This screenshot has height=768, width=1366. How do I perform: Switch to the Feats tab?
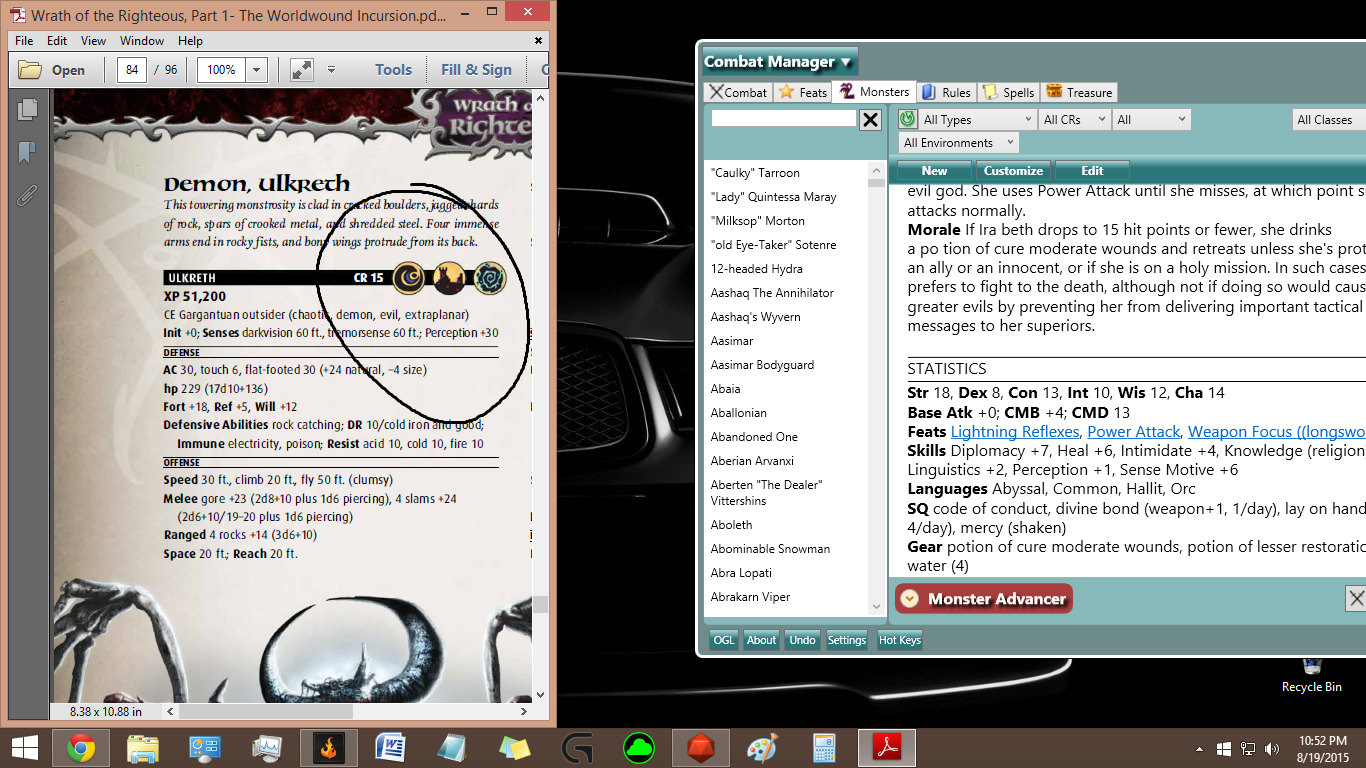(x=803, y=92)
